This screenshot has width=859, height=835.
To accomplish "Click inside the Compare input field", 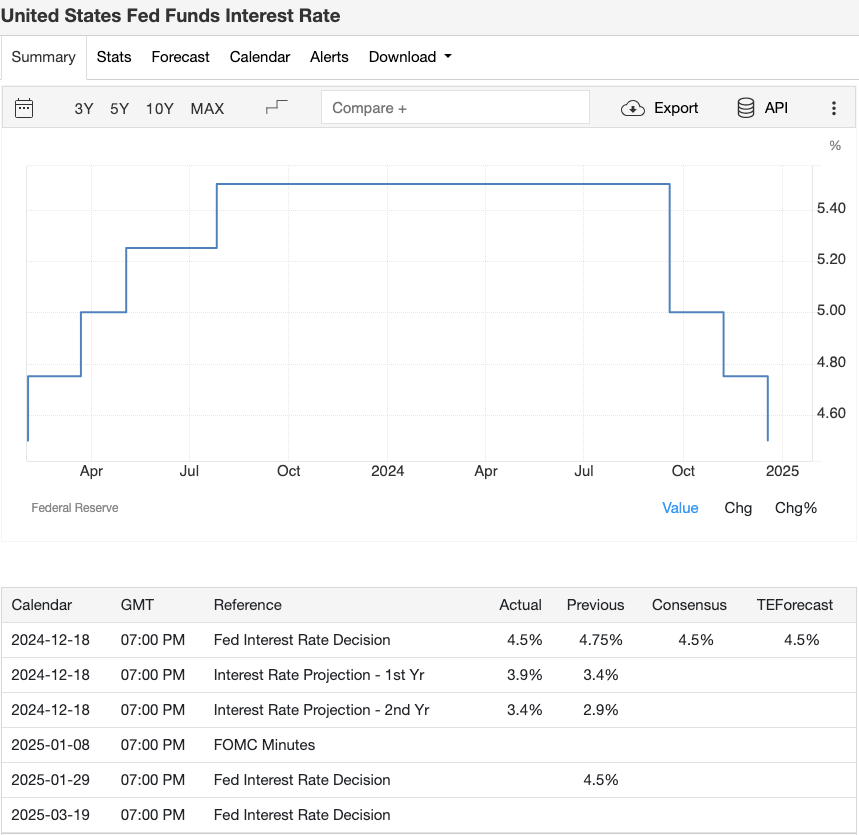I will pos(455,107).
